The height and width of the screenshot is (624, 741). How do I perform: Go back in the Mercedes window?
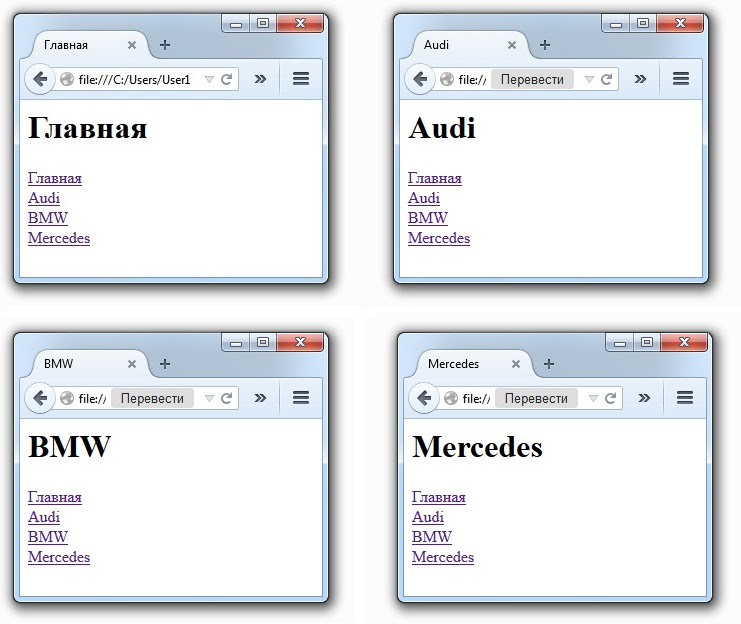424,398
